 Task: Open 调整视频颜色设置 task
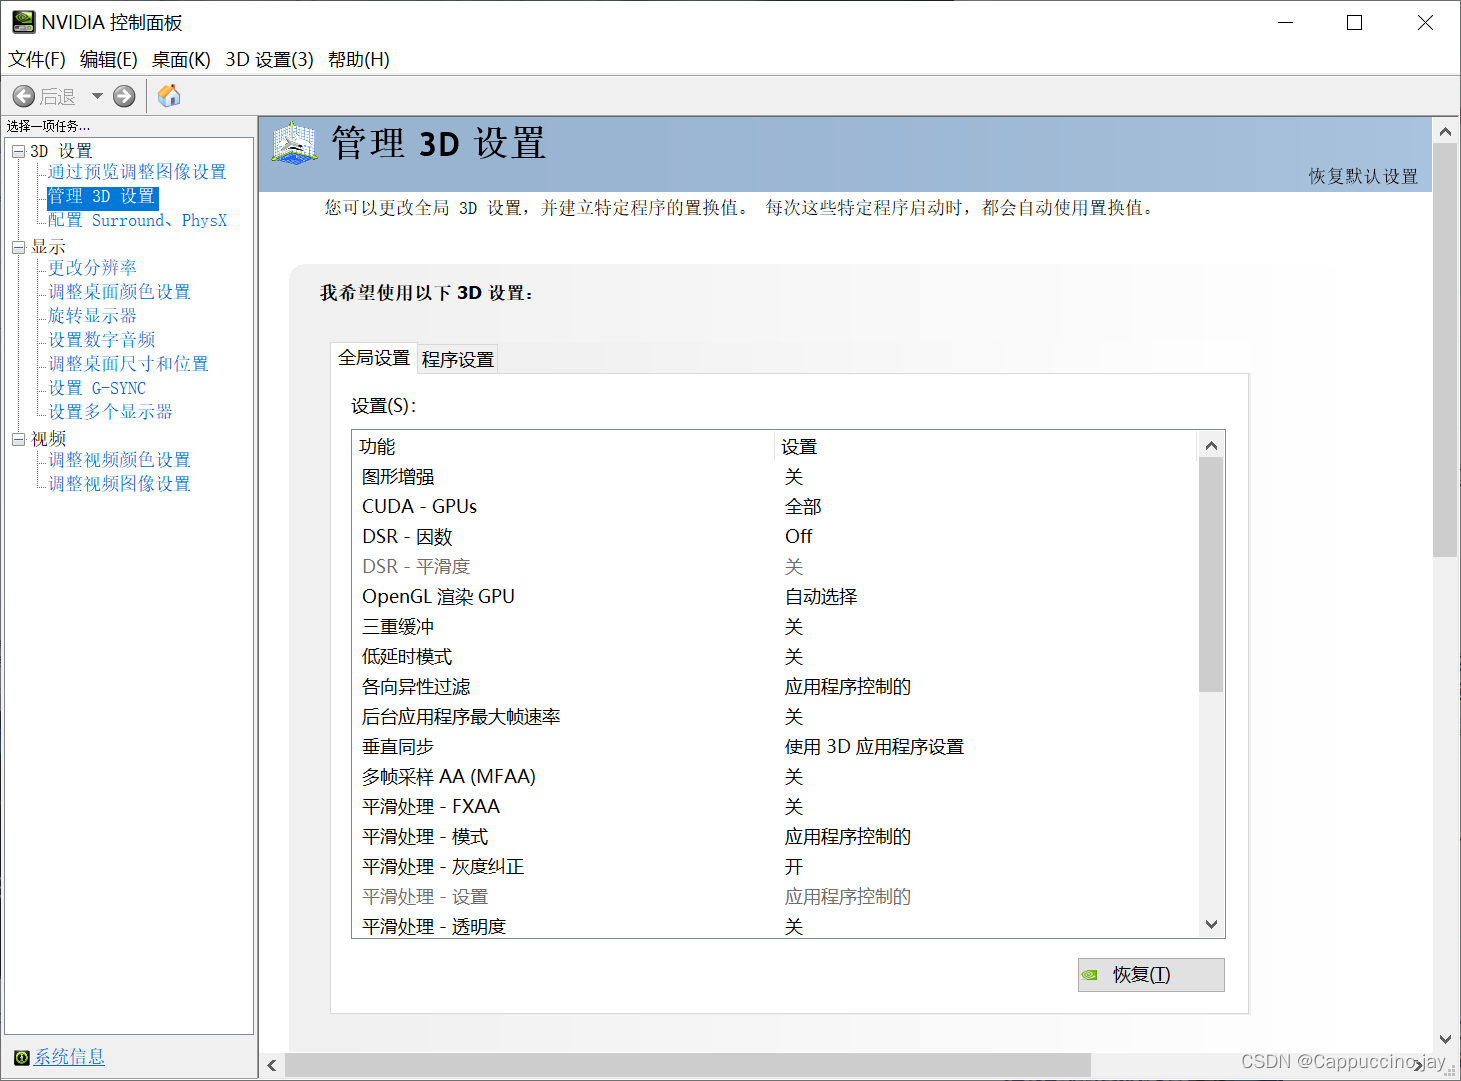[x=119, y=460]
